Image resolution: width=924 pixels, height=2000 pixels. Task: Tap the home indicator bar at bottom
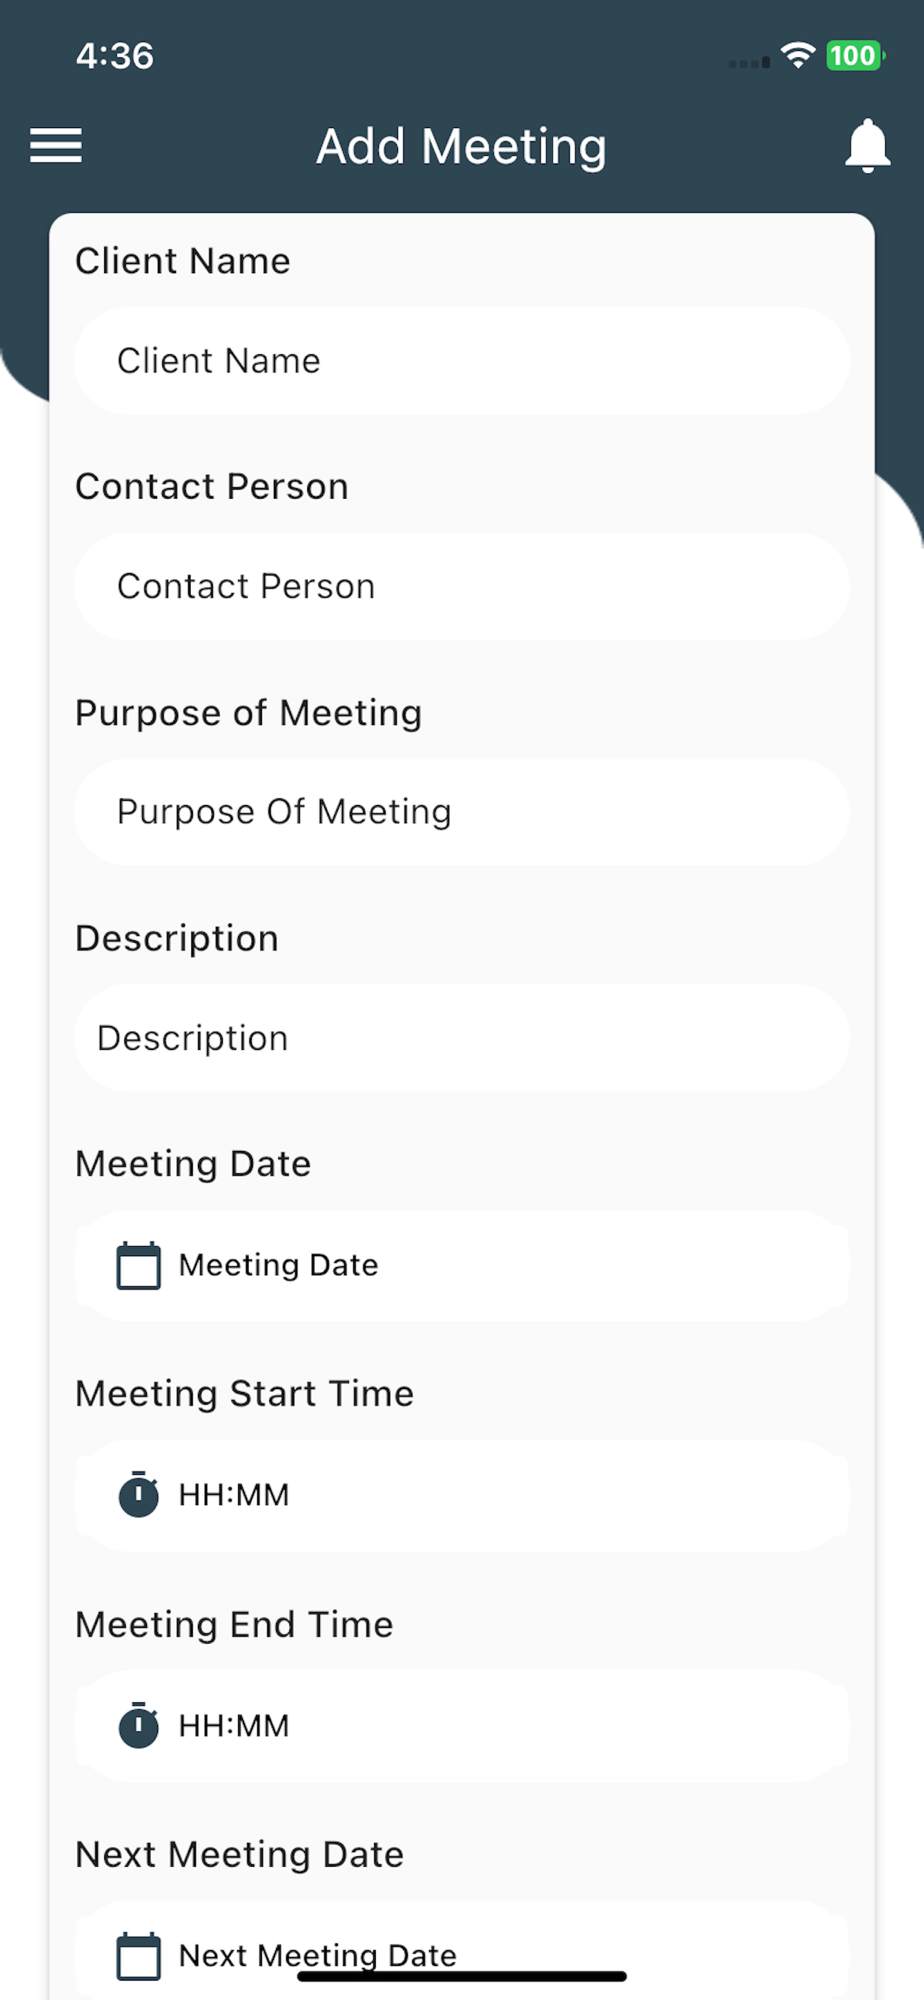pyautogui.click(x=462, y=1976)
